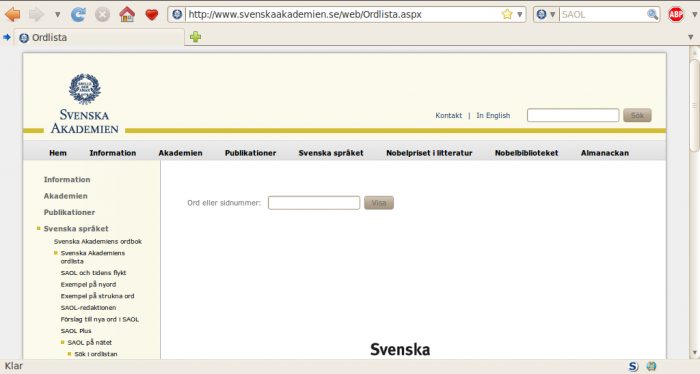
Task: Open the search engine selector dropdown
Action: (x=546, y=14)
